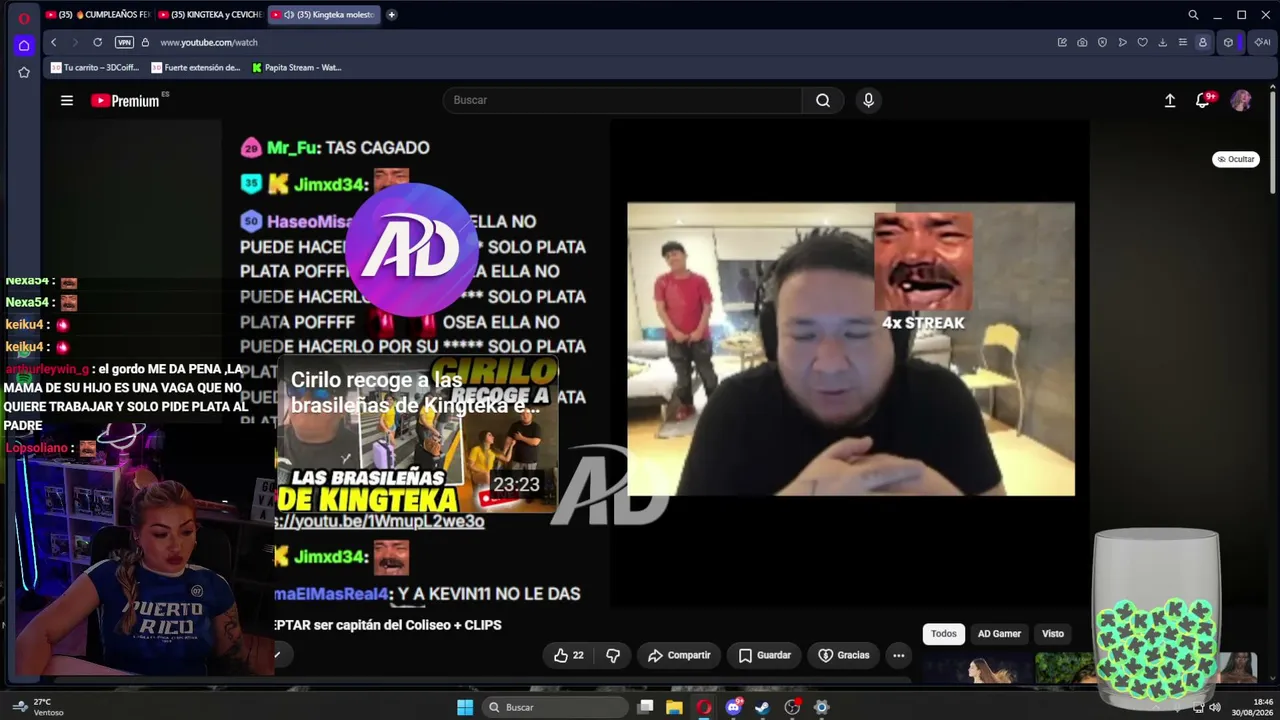Switch to the KINGTEKA y CEVICHE tab
Image resolution: width=1280 pixels, height=720 pixels.
(210, 15)
